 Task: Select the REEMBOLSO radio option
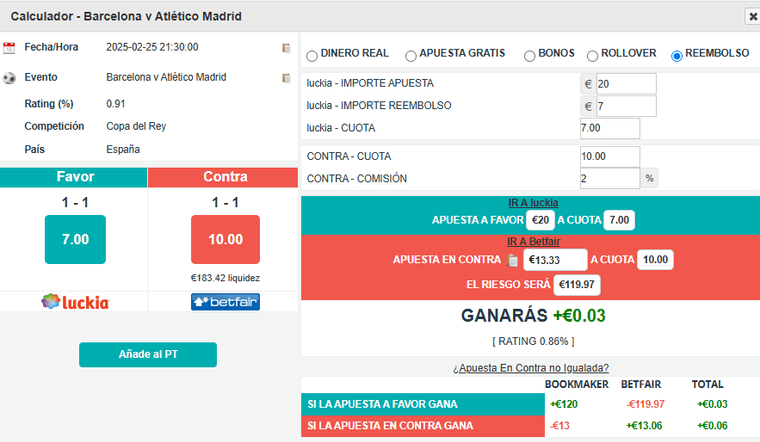coord(677,55)
